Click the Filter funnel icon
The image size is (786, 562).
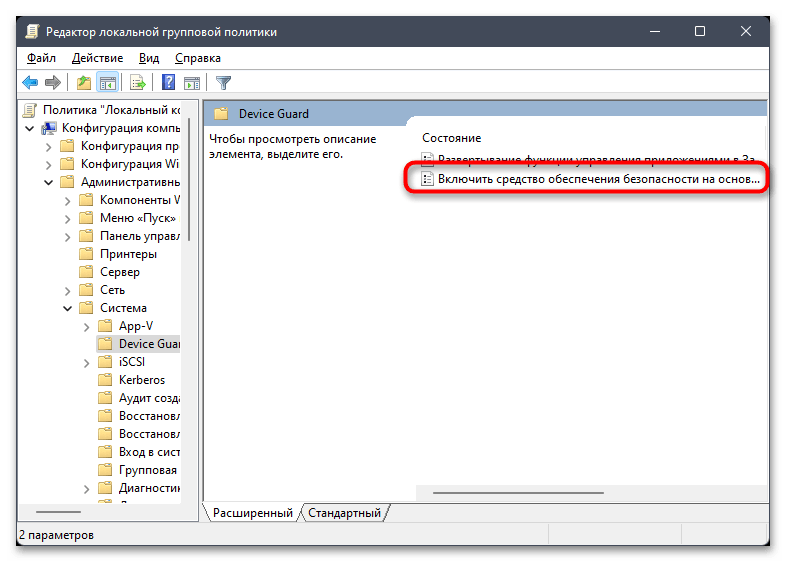coord(223,82)
